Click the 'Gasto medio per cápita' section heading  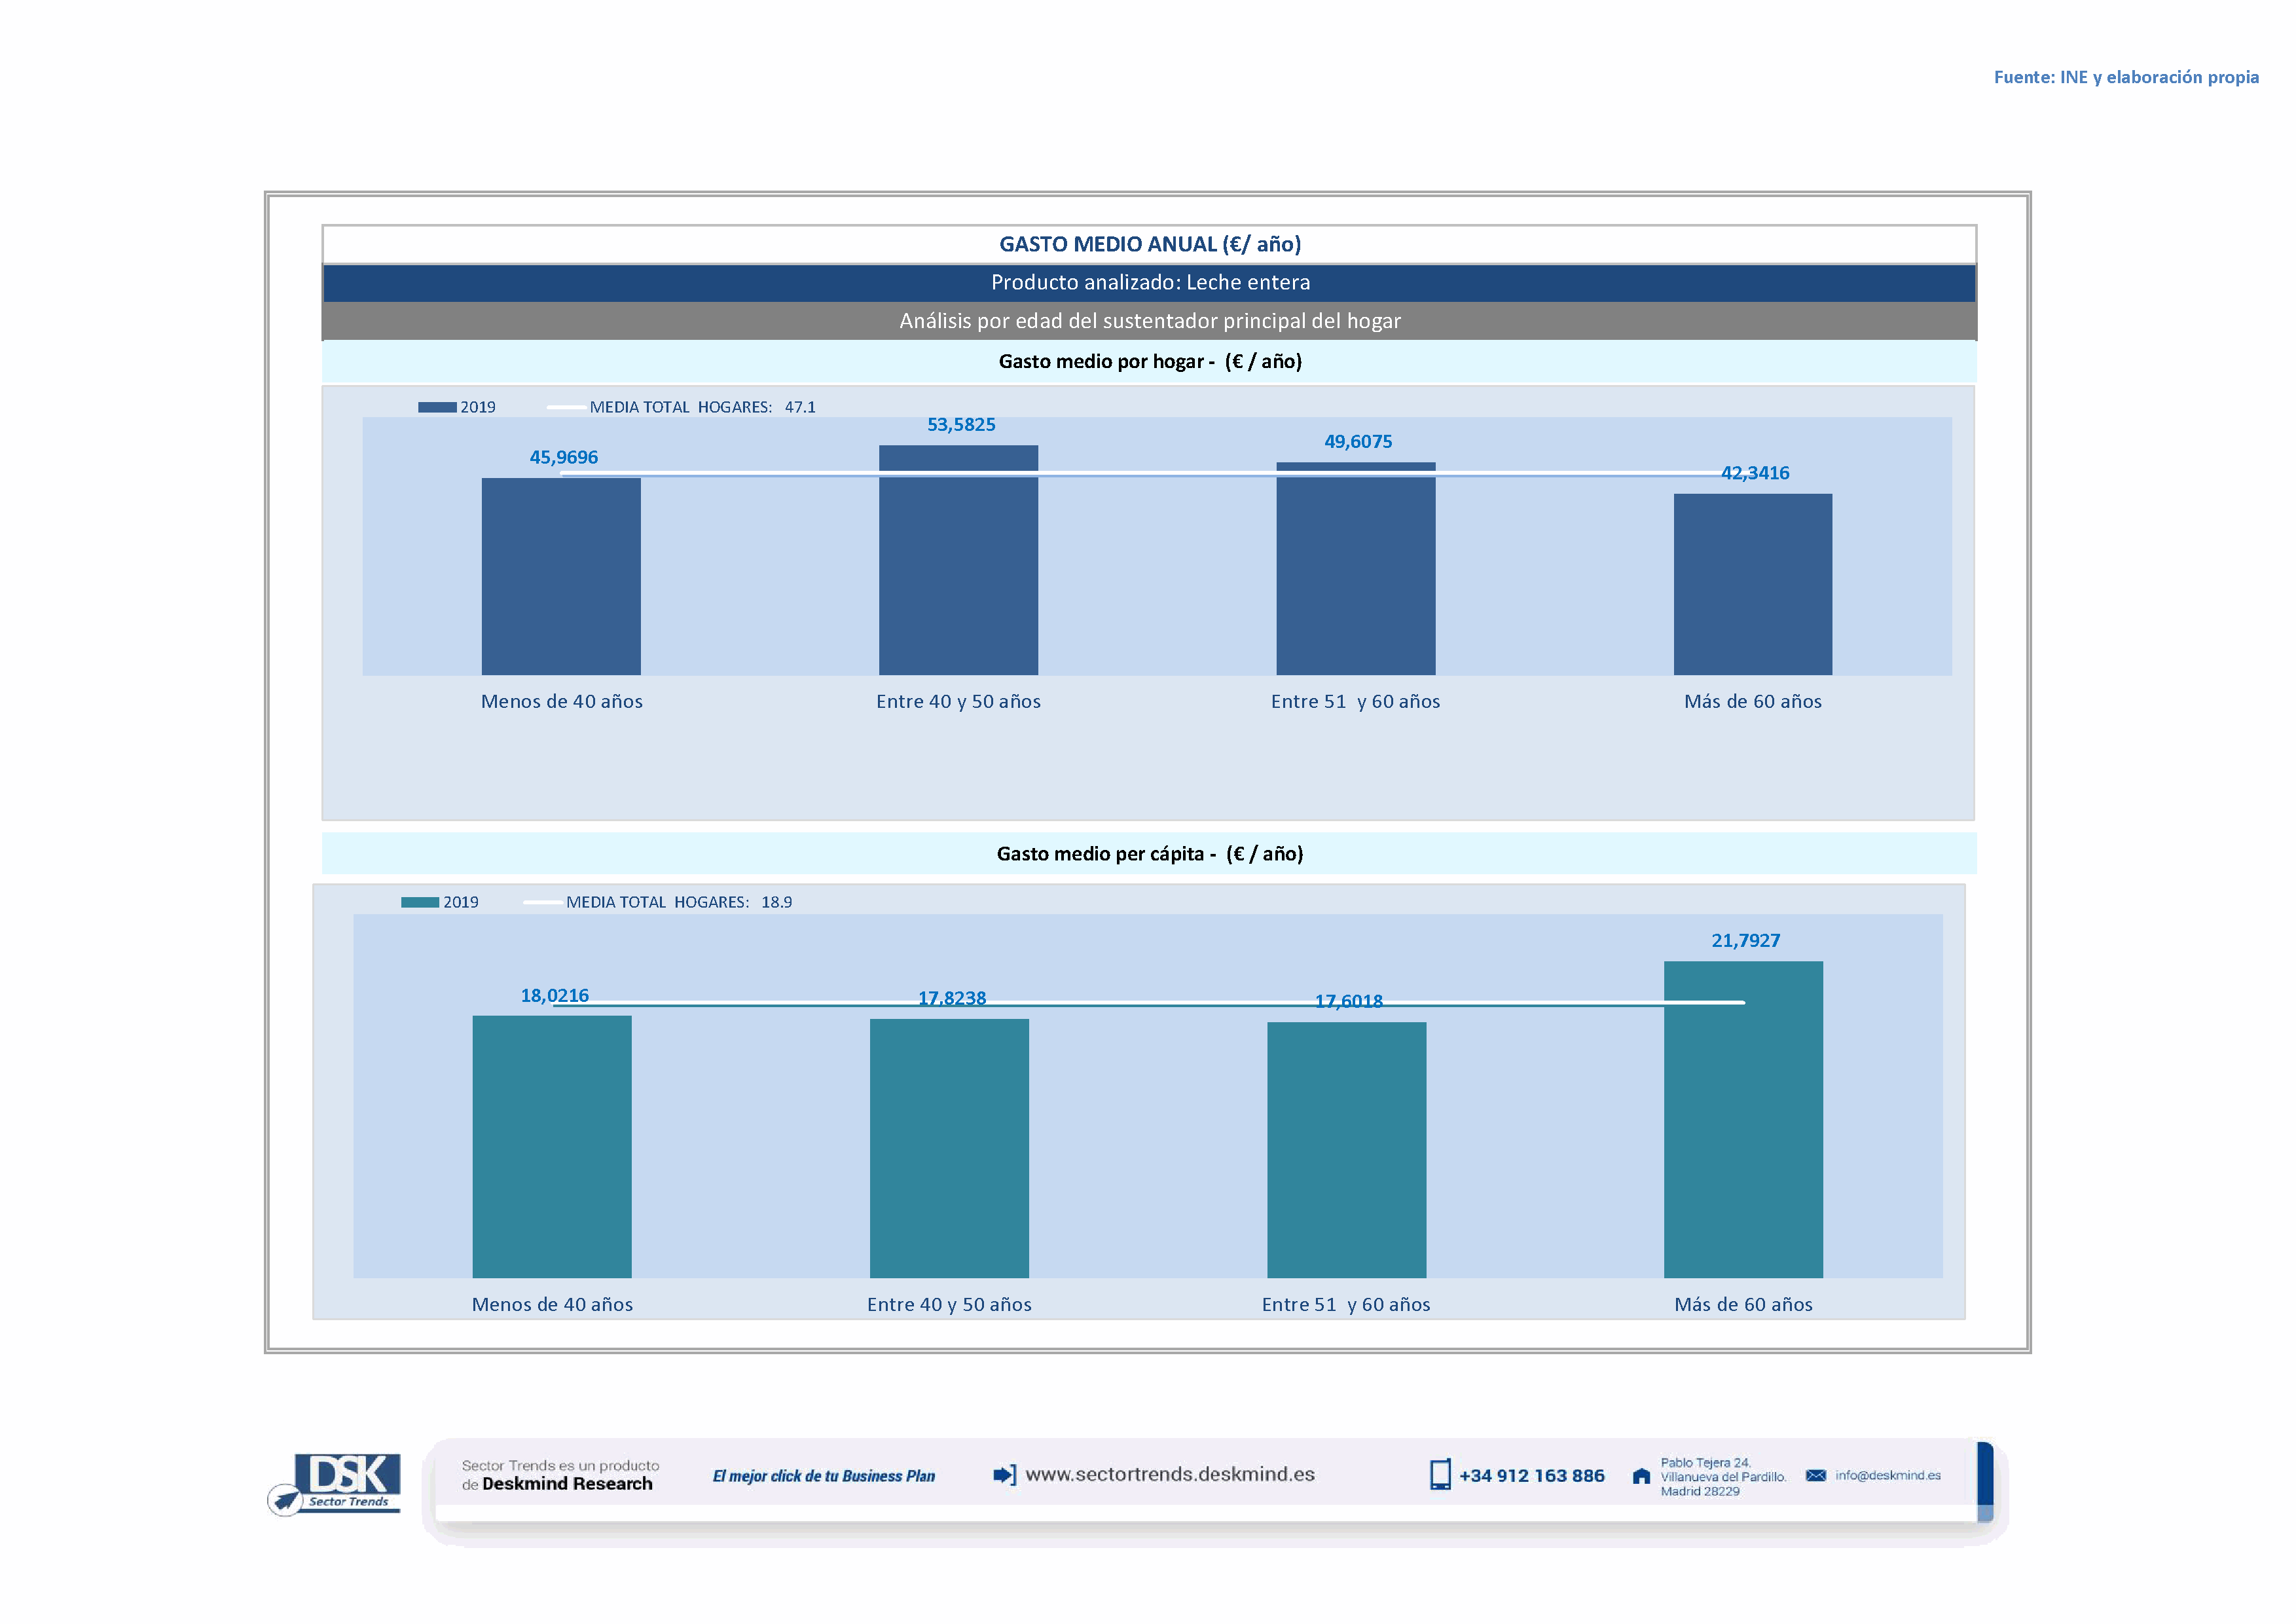click(1149, 854)
